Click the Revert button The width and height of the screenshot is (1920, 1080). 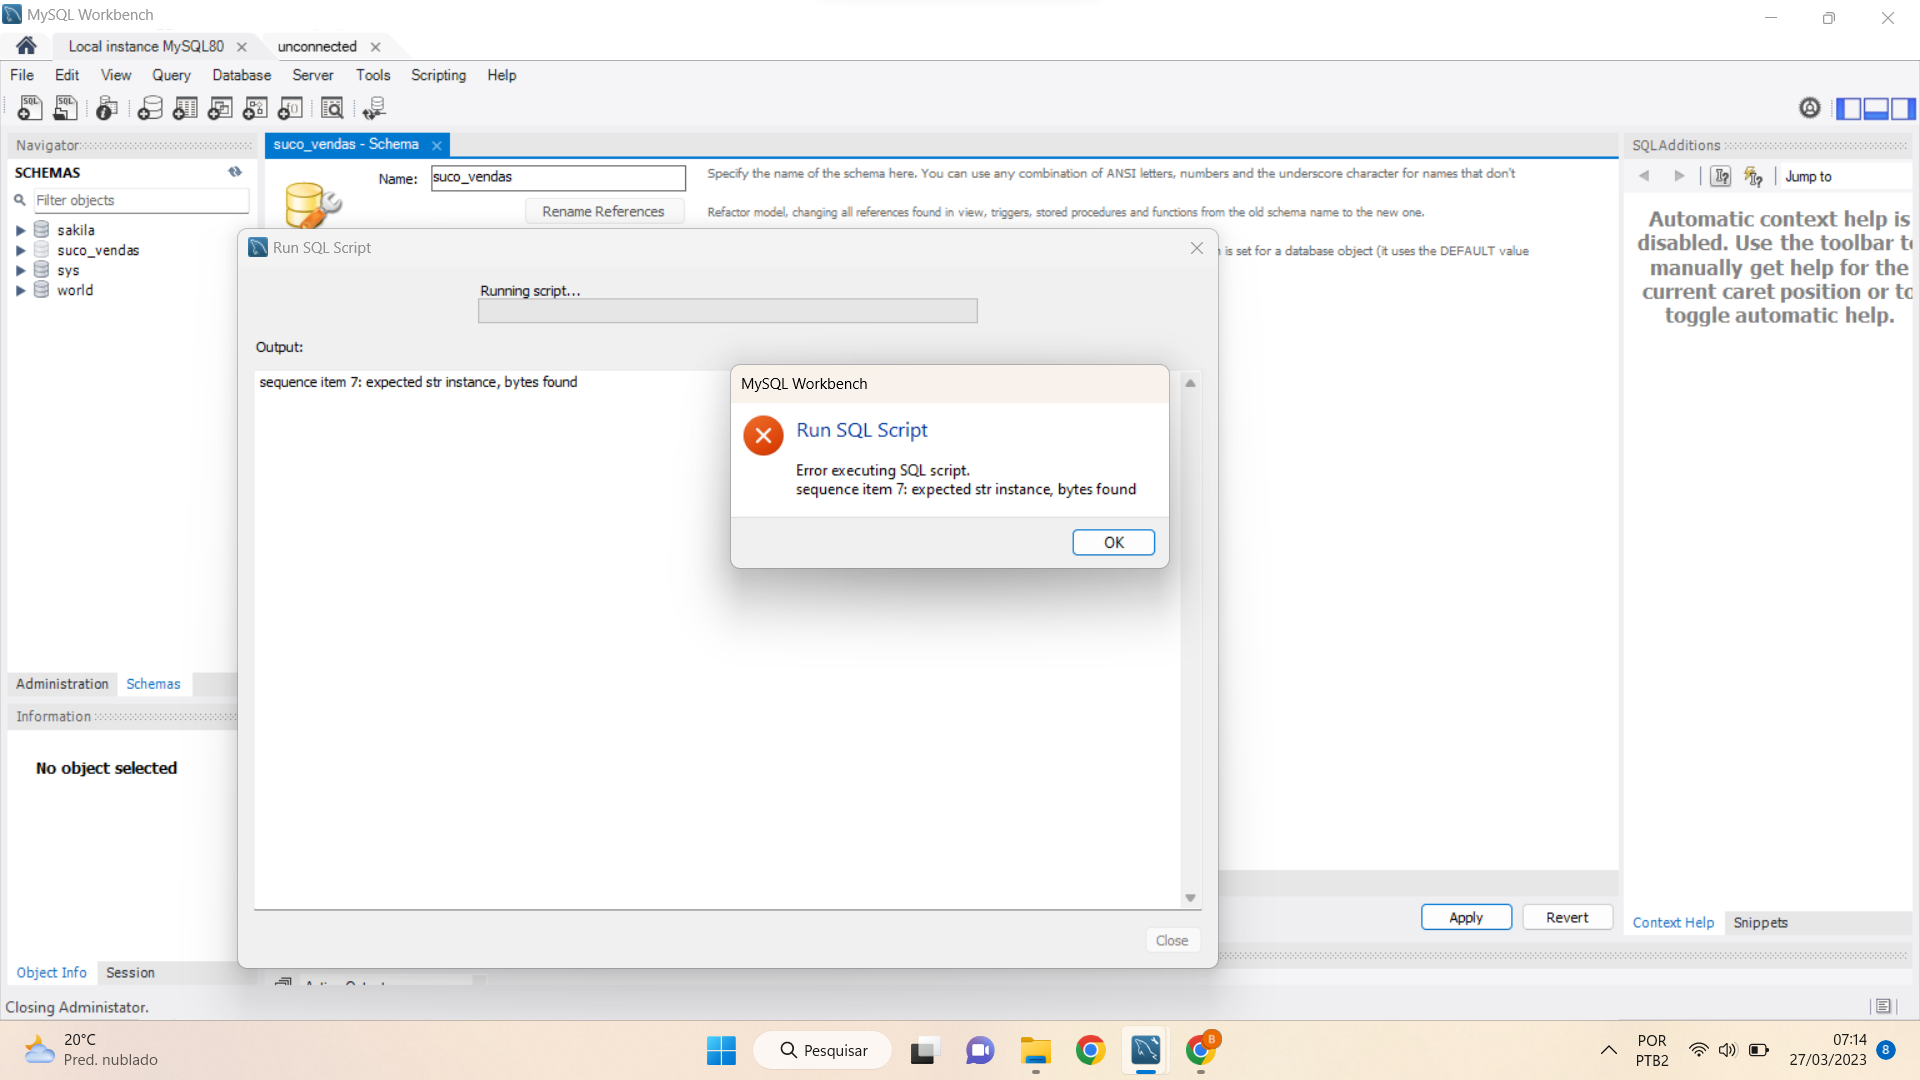[x=1567, y=918]
